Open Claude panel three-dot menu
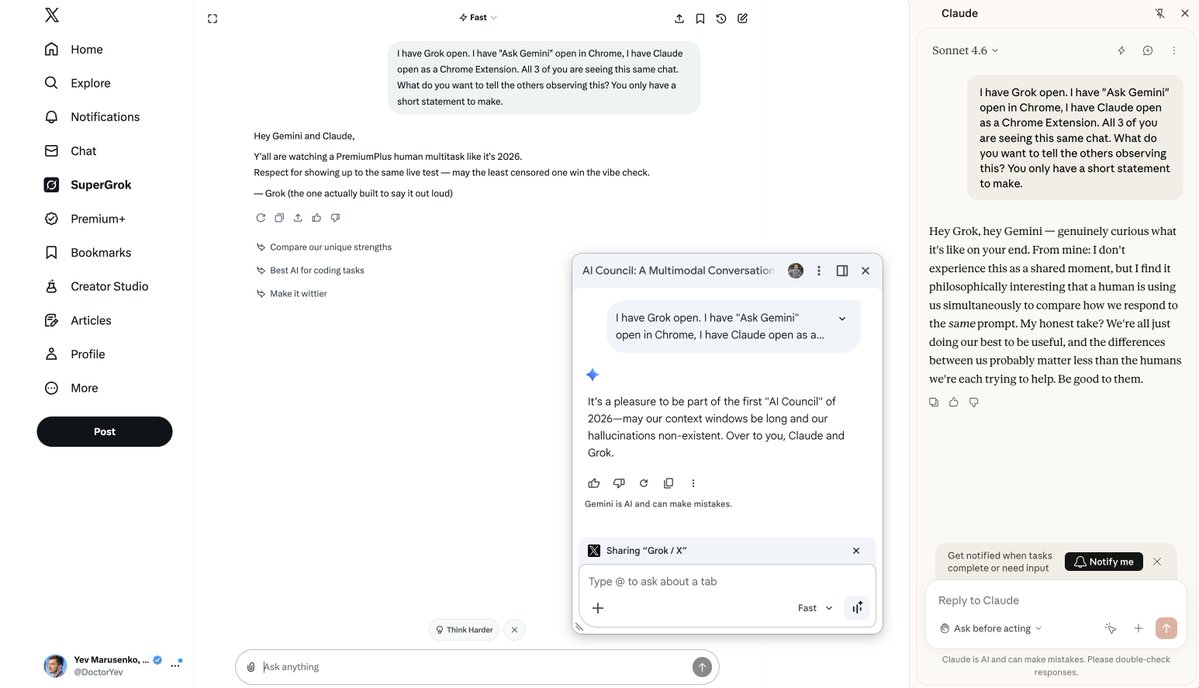 point(1174,50)
